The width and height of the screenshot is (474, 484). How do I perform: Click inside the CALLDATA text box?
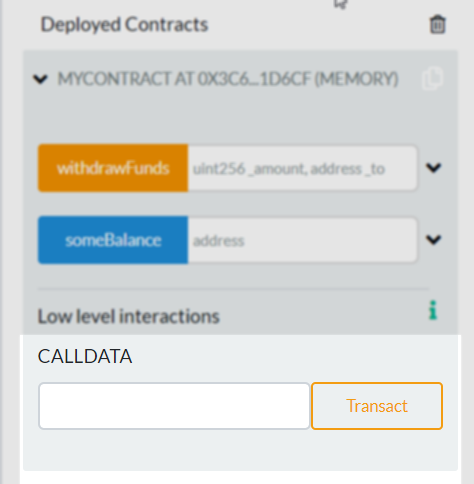pos(174,406)
